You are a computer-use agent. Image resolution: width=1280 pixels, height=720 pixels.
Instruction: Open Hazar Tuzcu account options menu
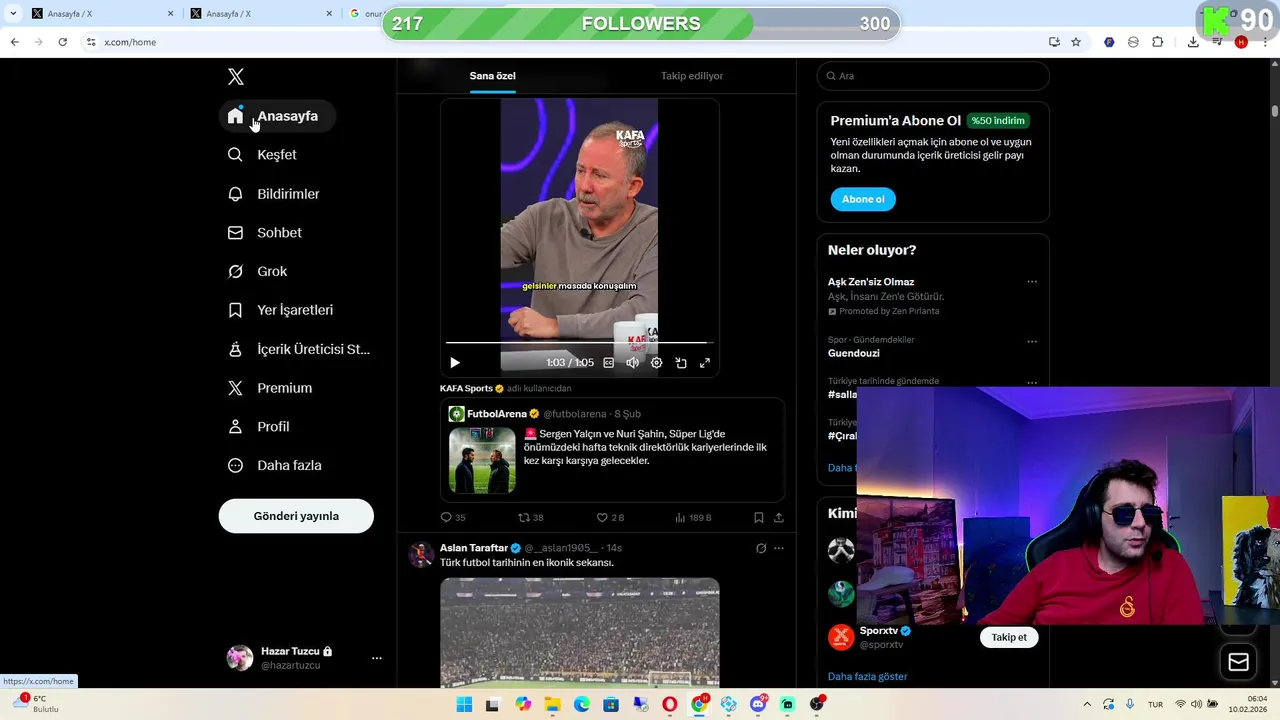[376, 658]
